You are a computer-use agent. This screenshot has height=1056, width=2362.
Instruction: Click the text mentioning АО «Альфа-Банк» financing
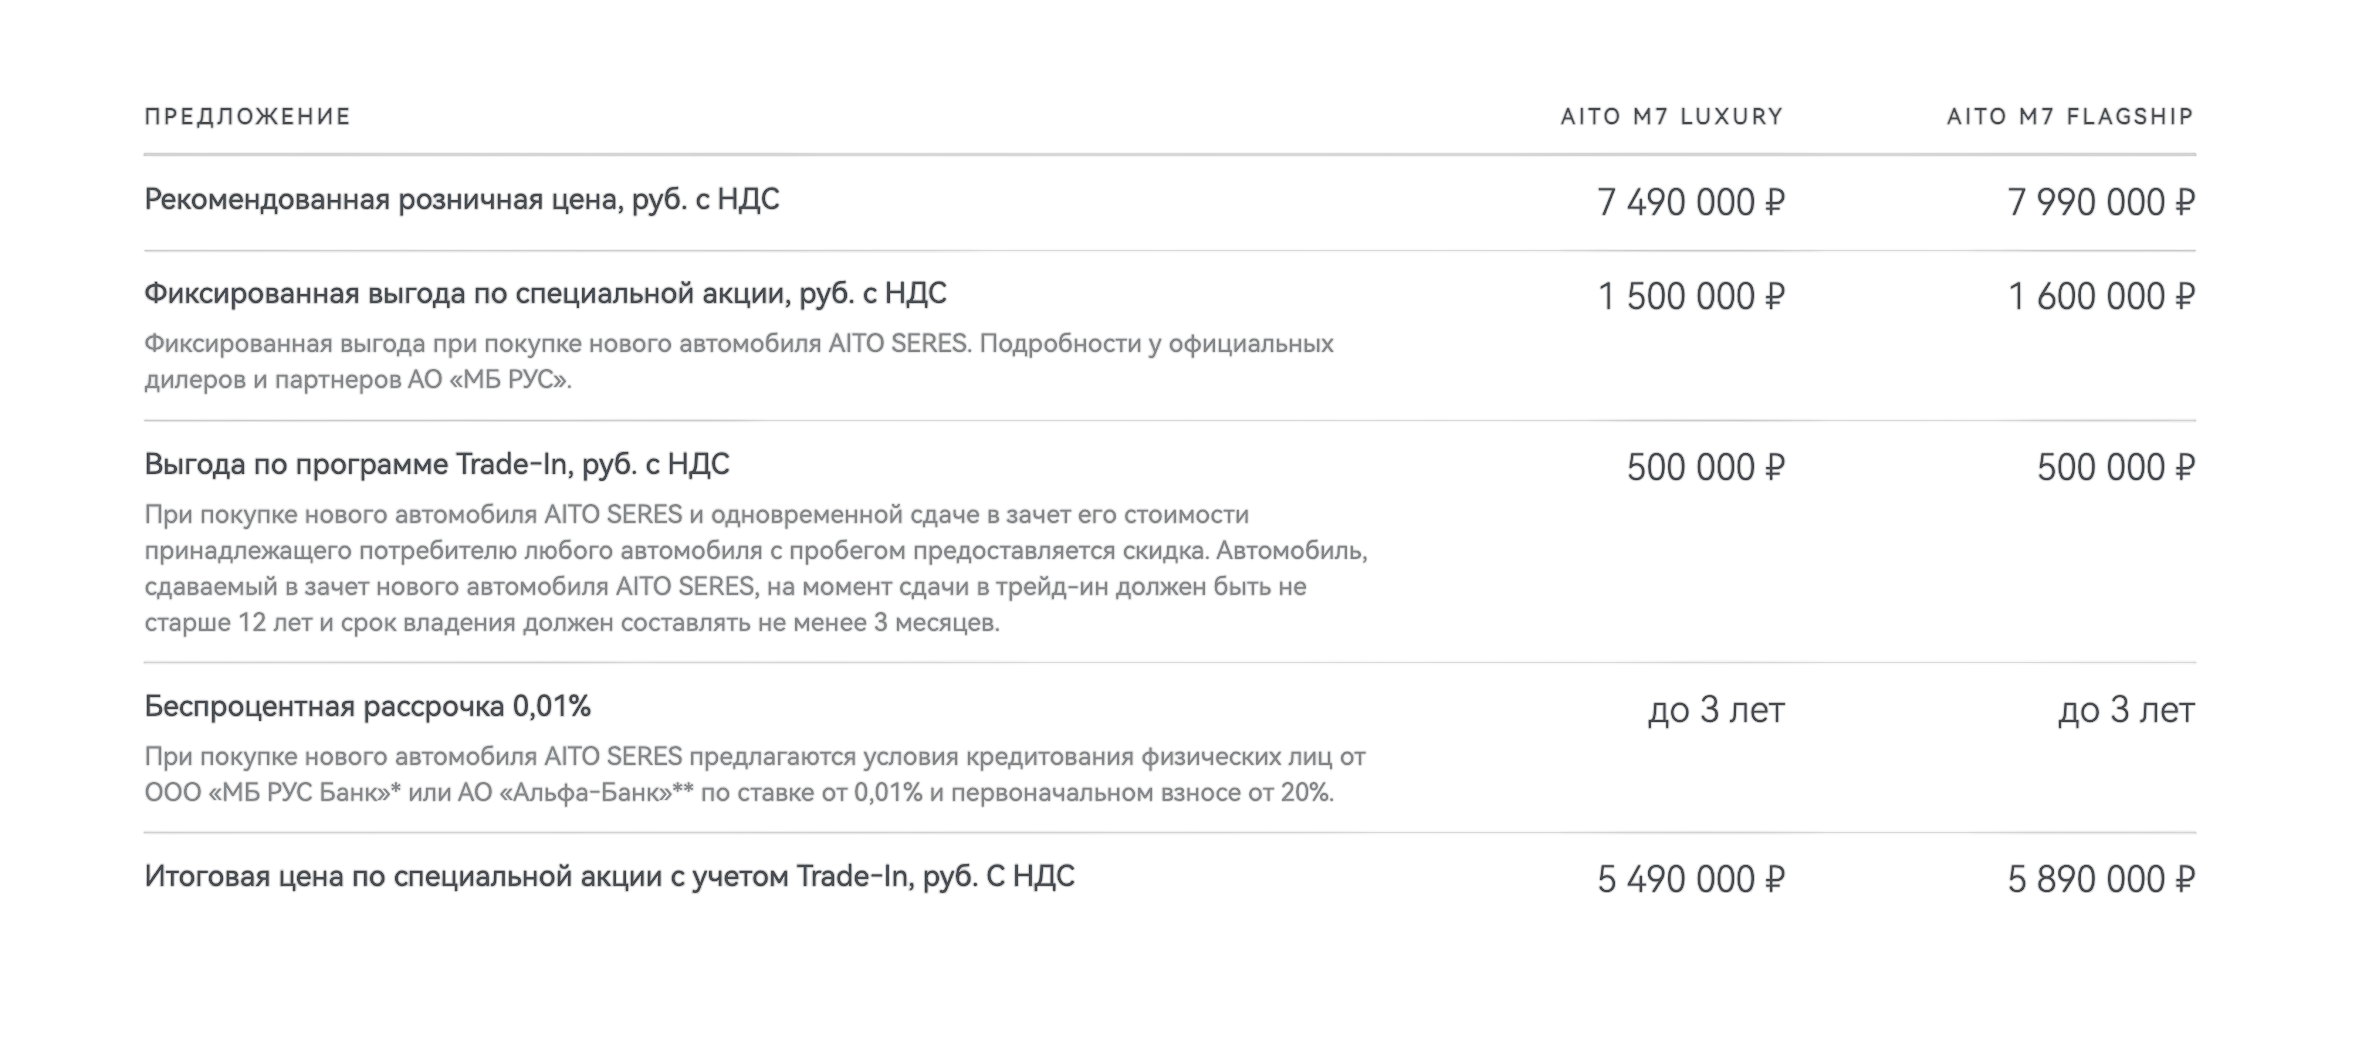(755, 775)
